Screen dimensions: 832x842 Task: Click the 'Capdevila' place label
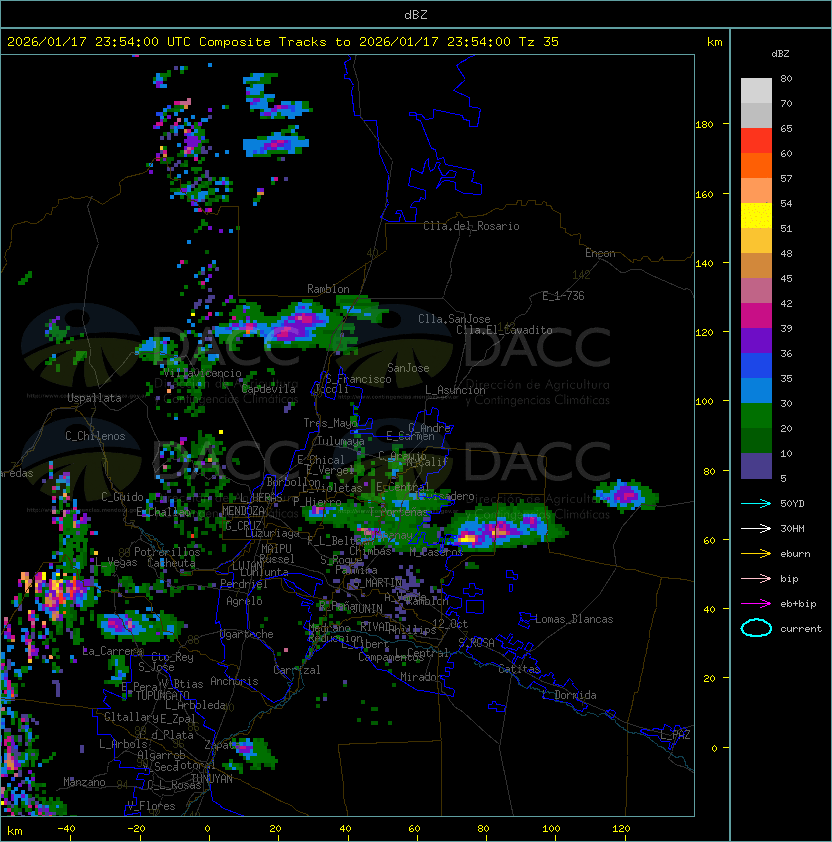268,389
